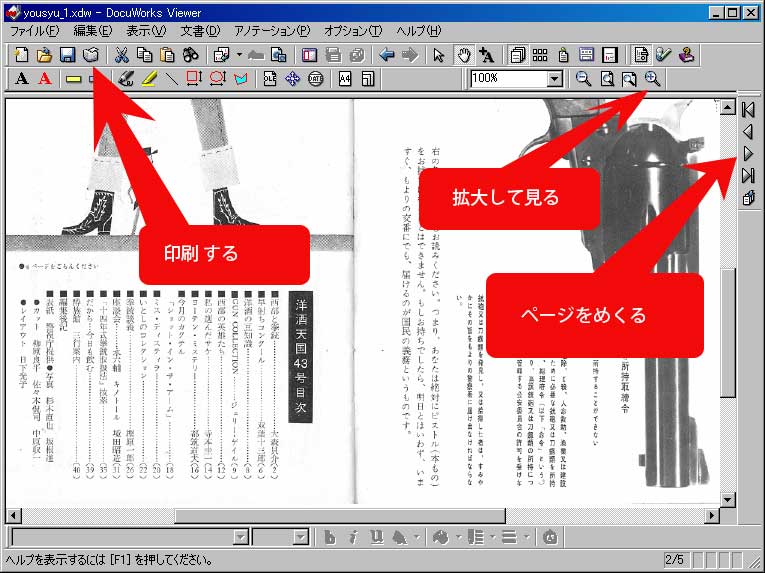Click the Save floppy disk icon
The image size is (765, 573).
pyautogui.click(x=67, y=55)
